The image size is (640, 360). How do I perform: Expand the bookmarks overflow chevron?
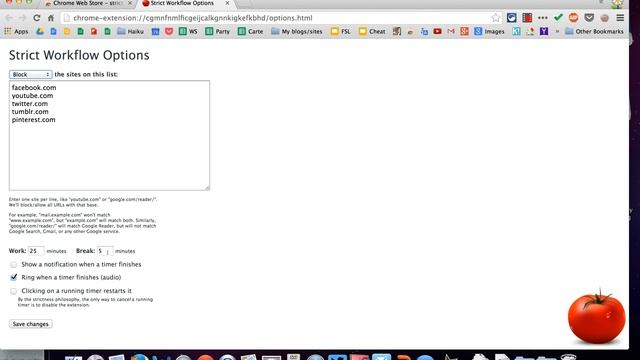557,31
